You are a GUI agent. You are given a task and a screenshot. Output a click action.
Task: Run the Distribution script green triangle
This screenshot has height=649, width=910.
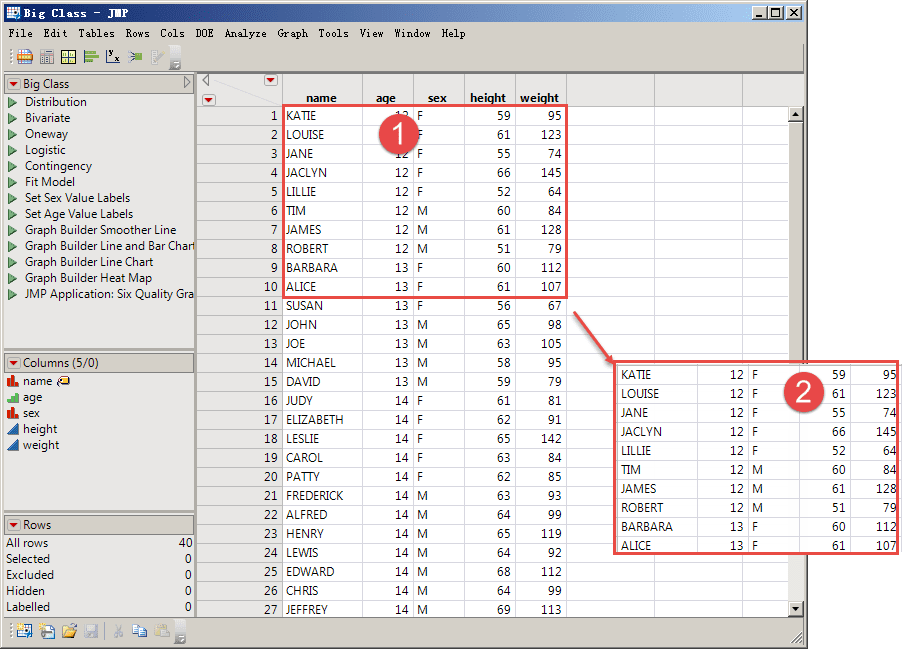(x=13, y=102)
